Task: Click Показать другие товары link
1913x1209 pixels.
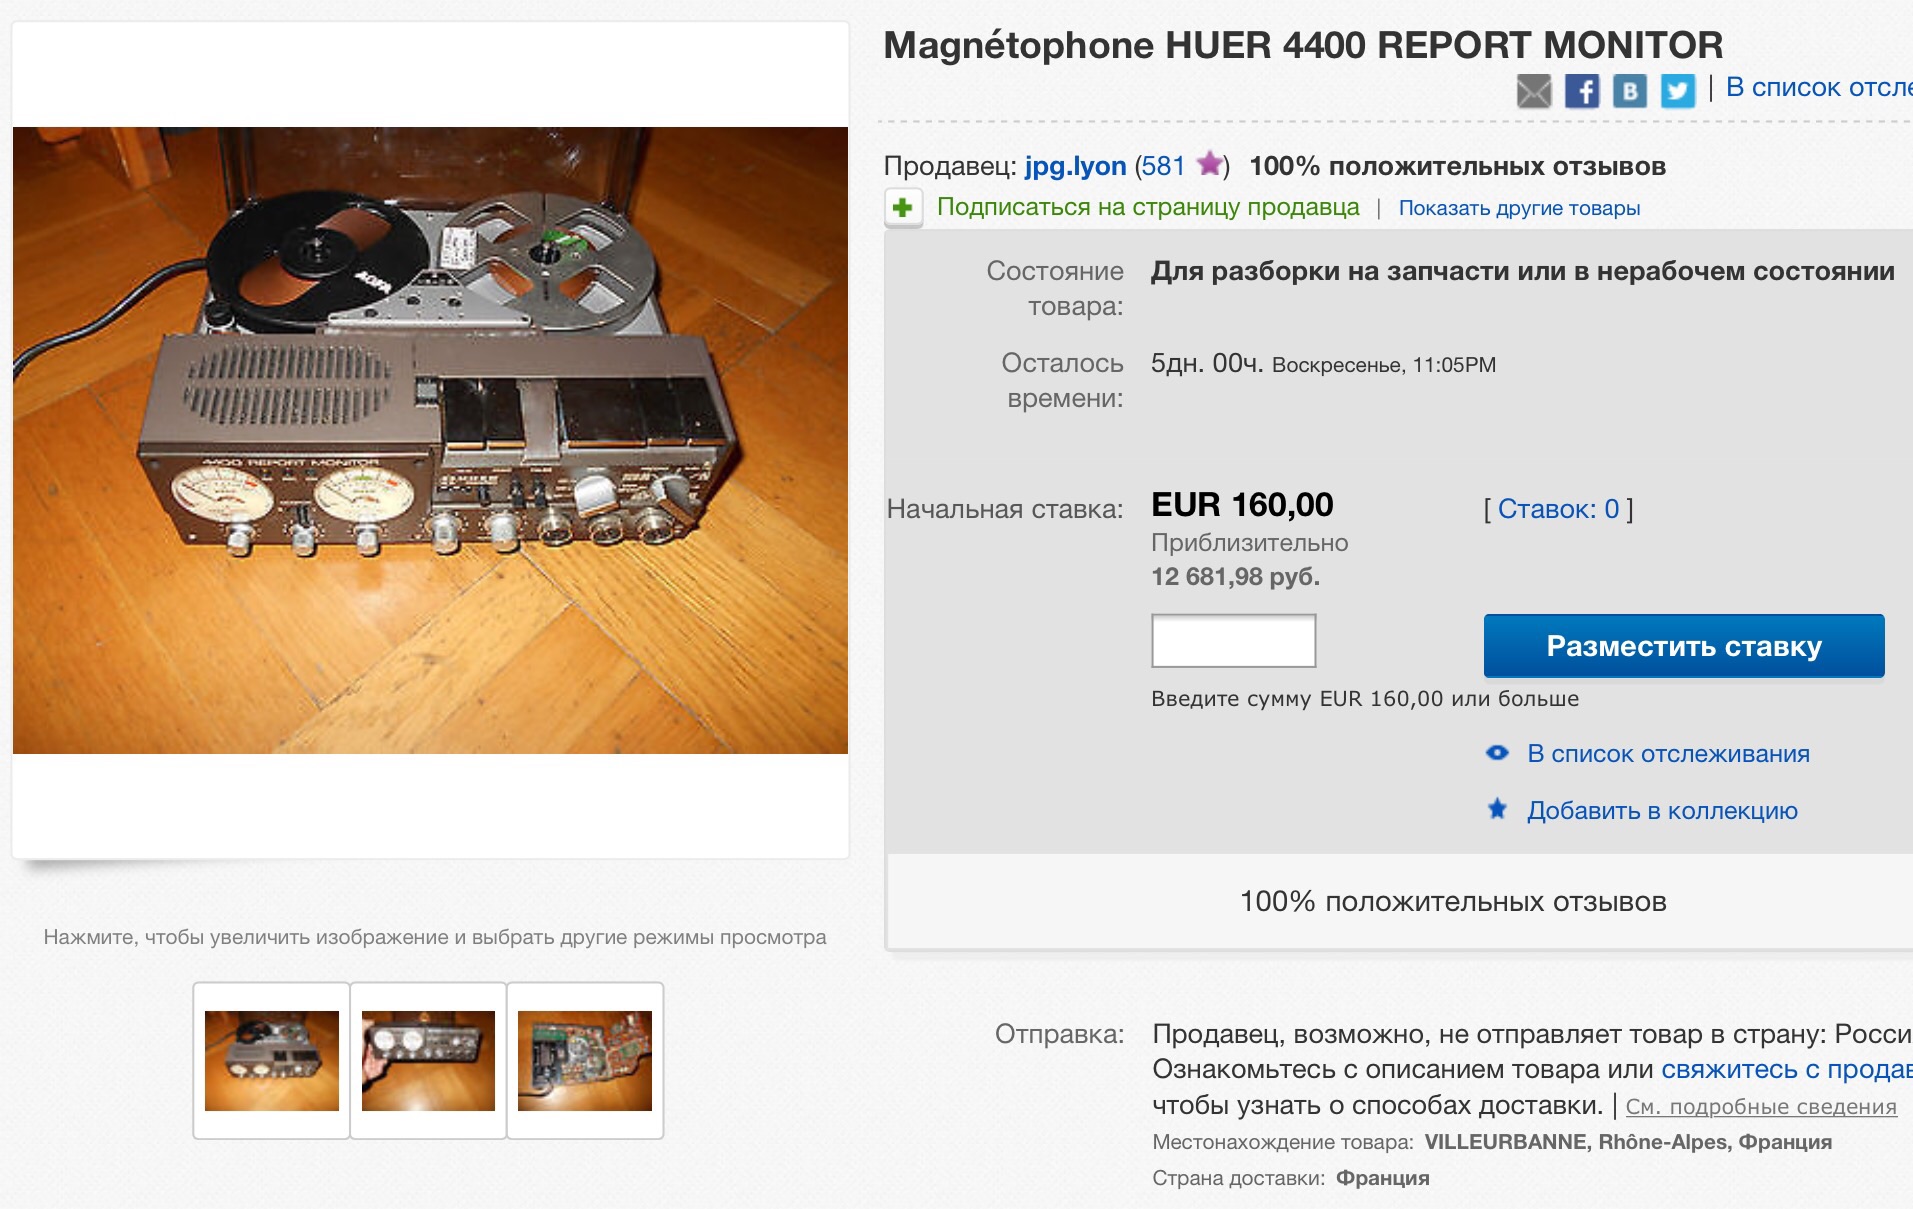Action: click(1519, 208)
